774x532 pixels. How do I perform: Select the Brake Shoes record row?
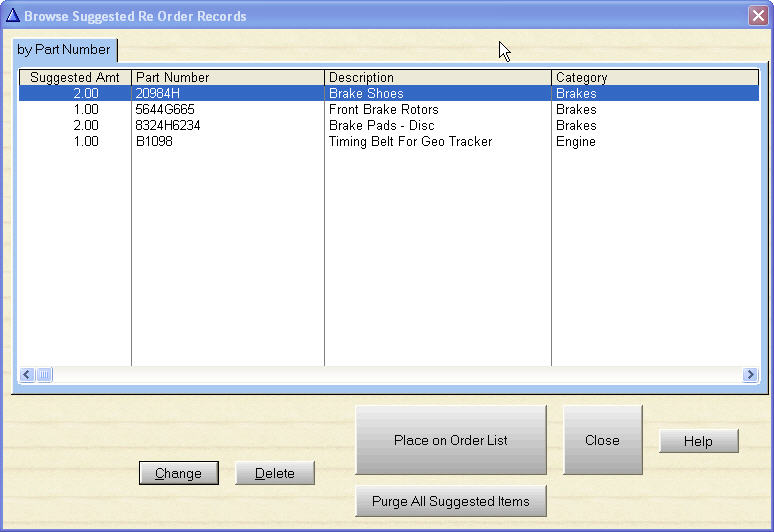pyautogui.click(x=366, y=93)
